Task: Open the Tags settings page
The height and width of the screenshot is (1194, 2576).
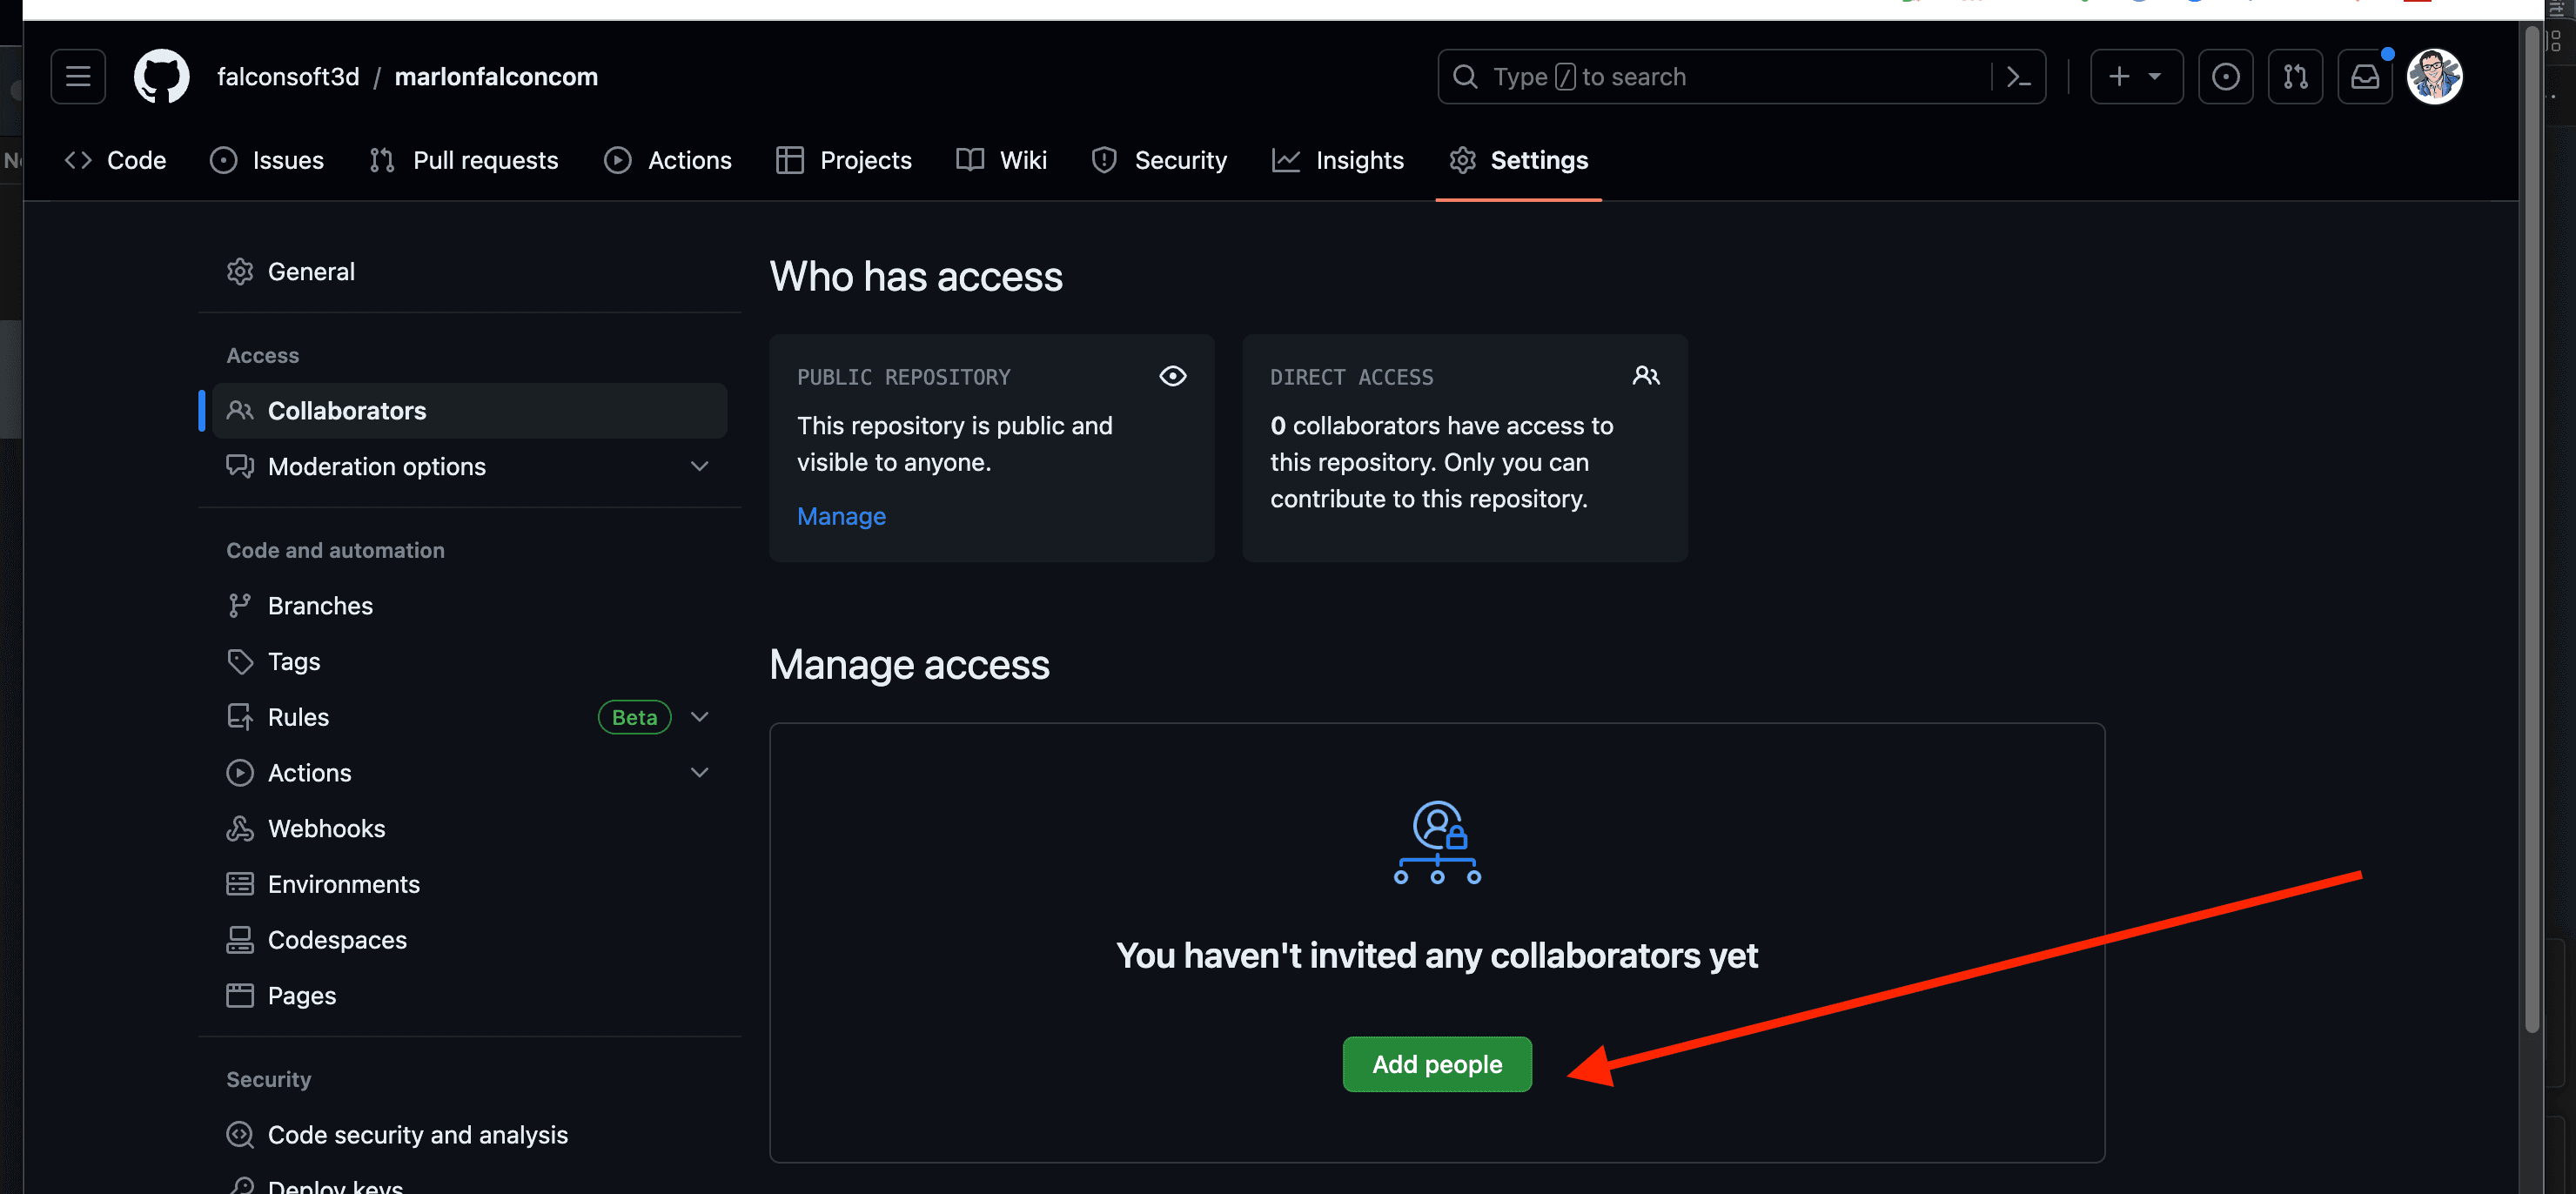Action: [470, 661]
